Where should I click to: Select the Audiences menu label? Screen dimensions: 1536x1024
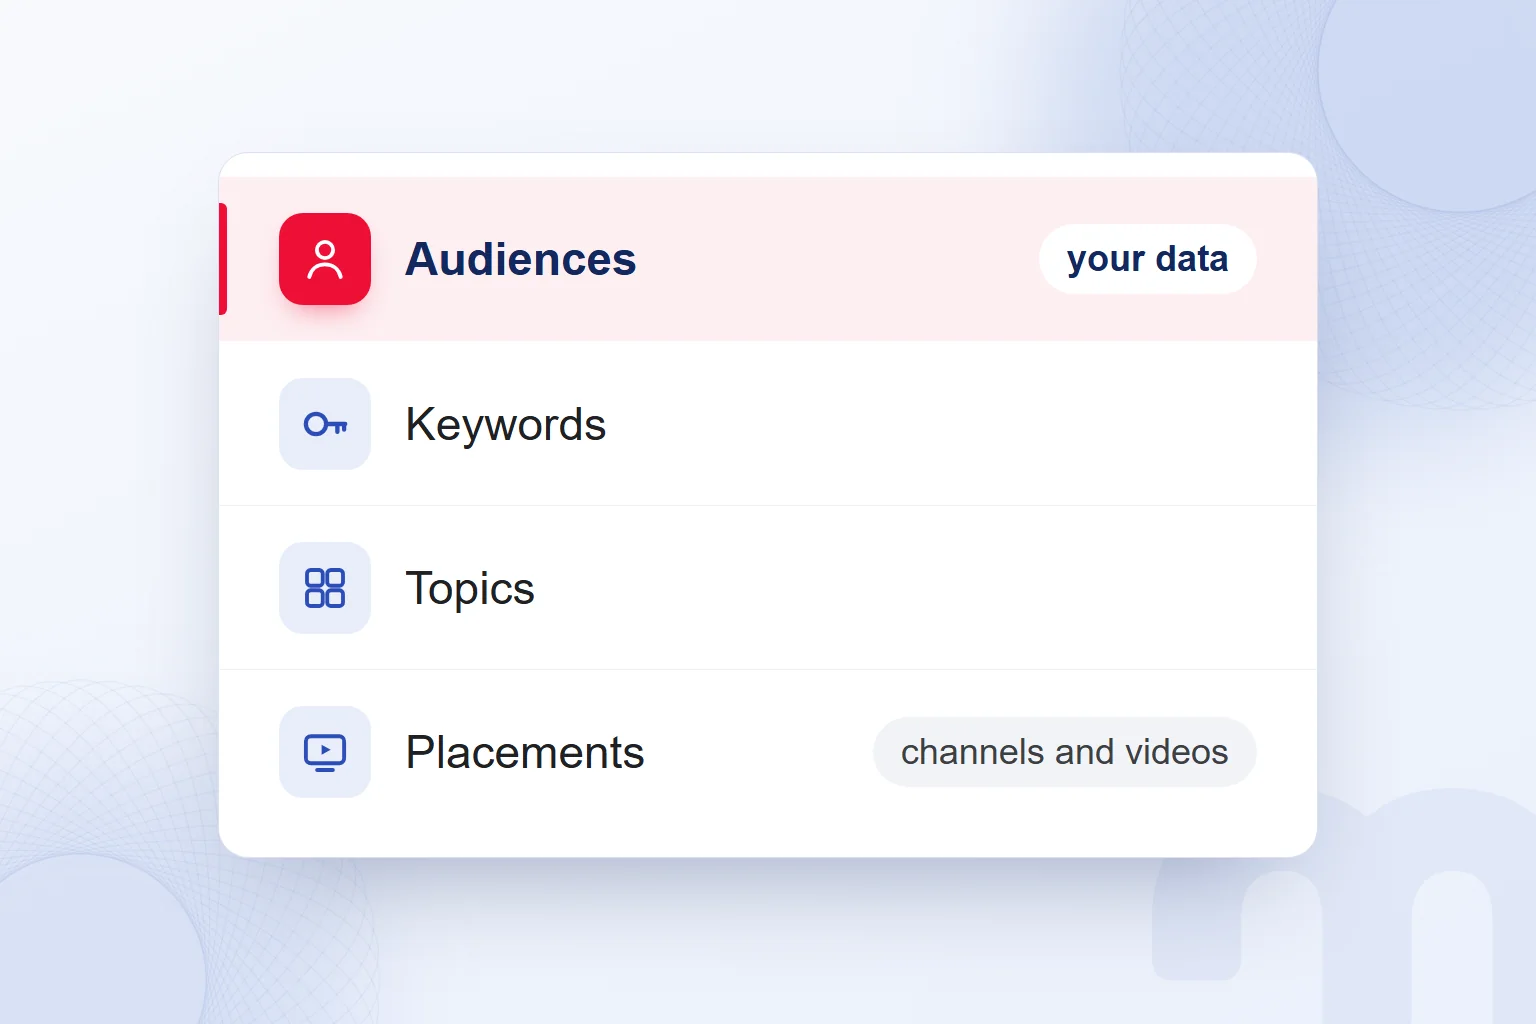(x=521, y=259)
